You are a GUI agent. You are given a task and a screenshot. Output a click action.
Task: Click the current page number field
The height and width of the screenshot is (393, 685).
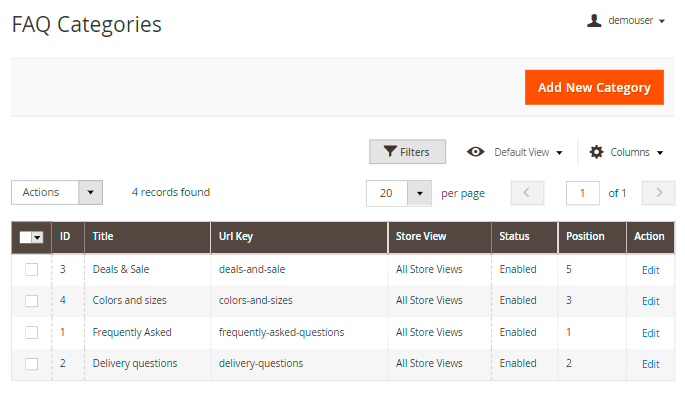582,193
